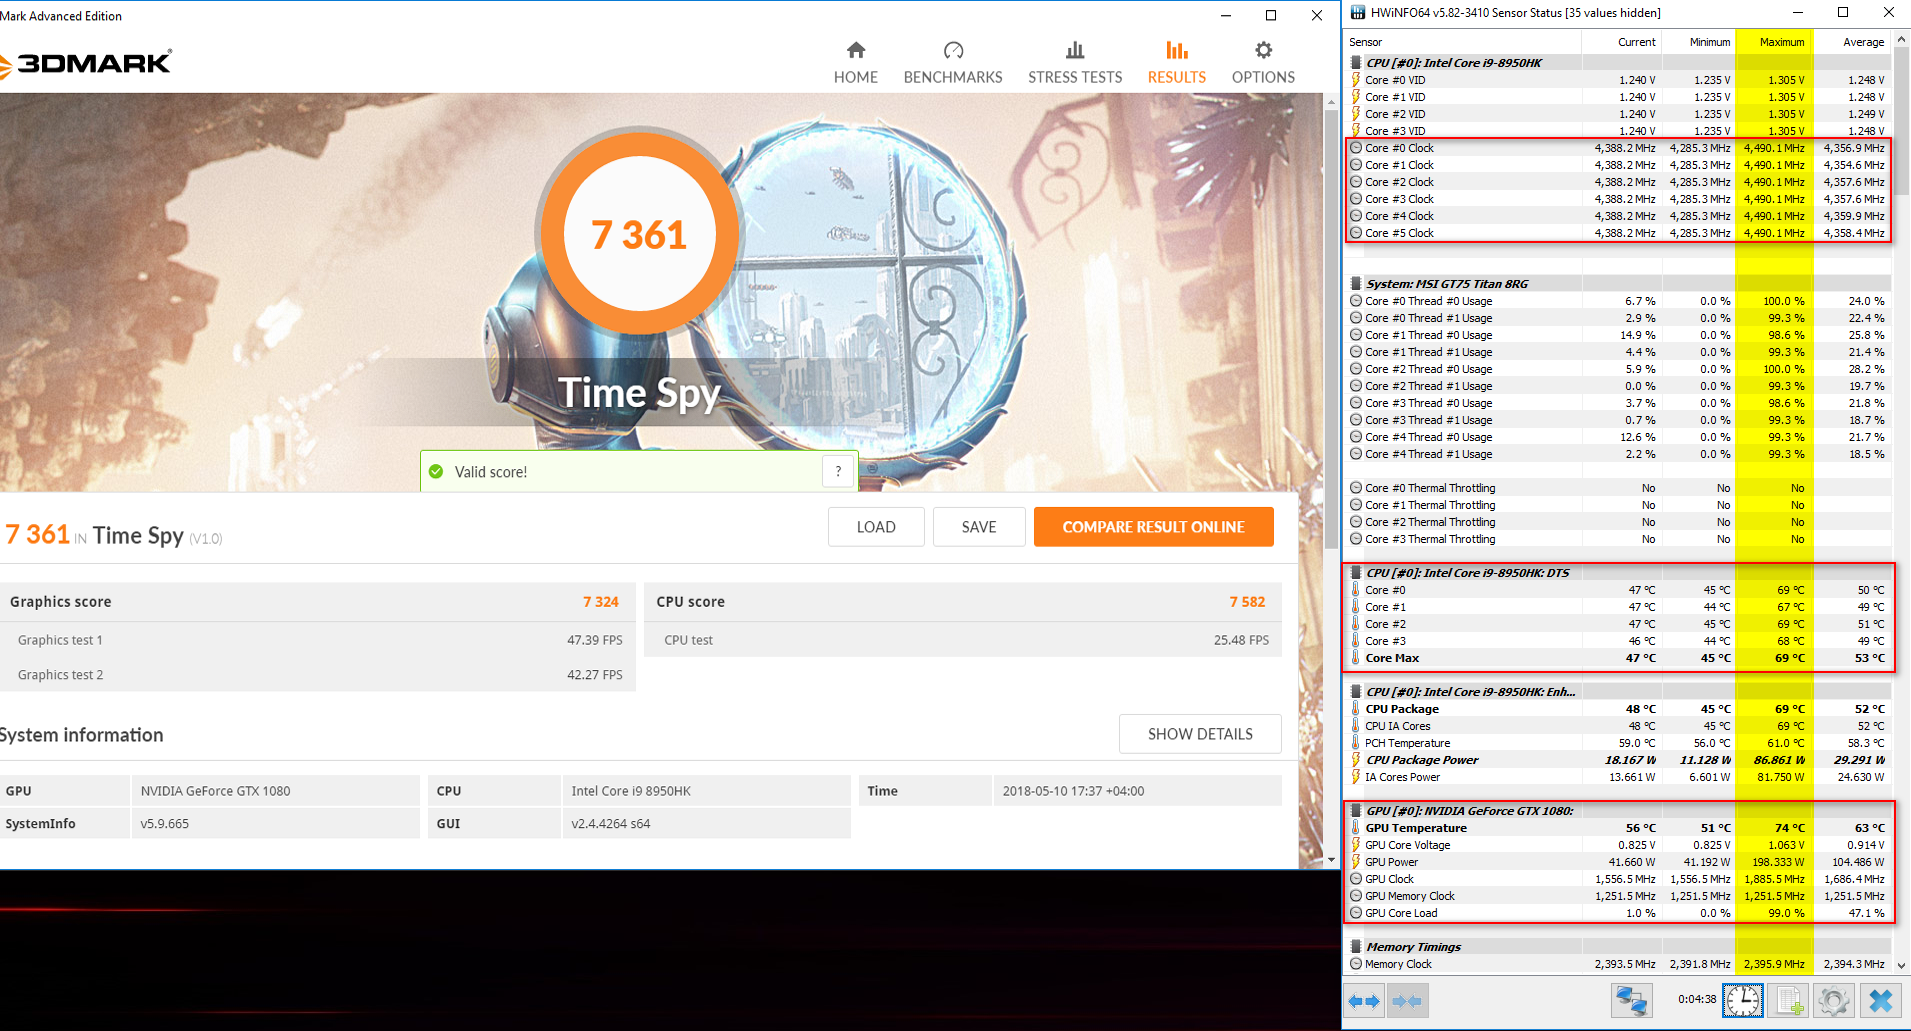
Task: Open the OPTIONS tab in 3DMark
Action: pyautogui.click(x=1263, y=63)
